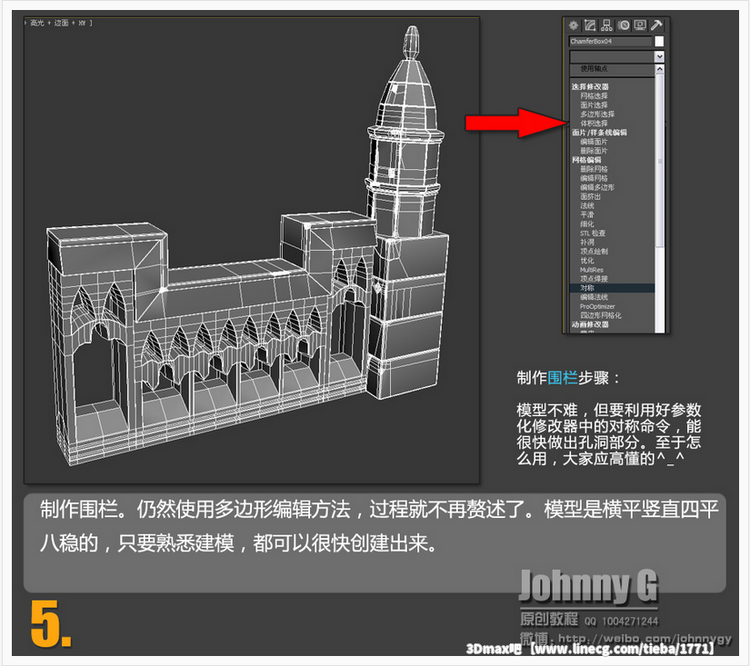
Task: Select 多边形选择 from the modifier list
Action: coord(598,114)
